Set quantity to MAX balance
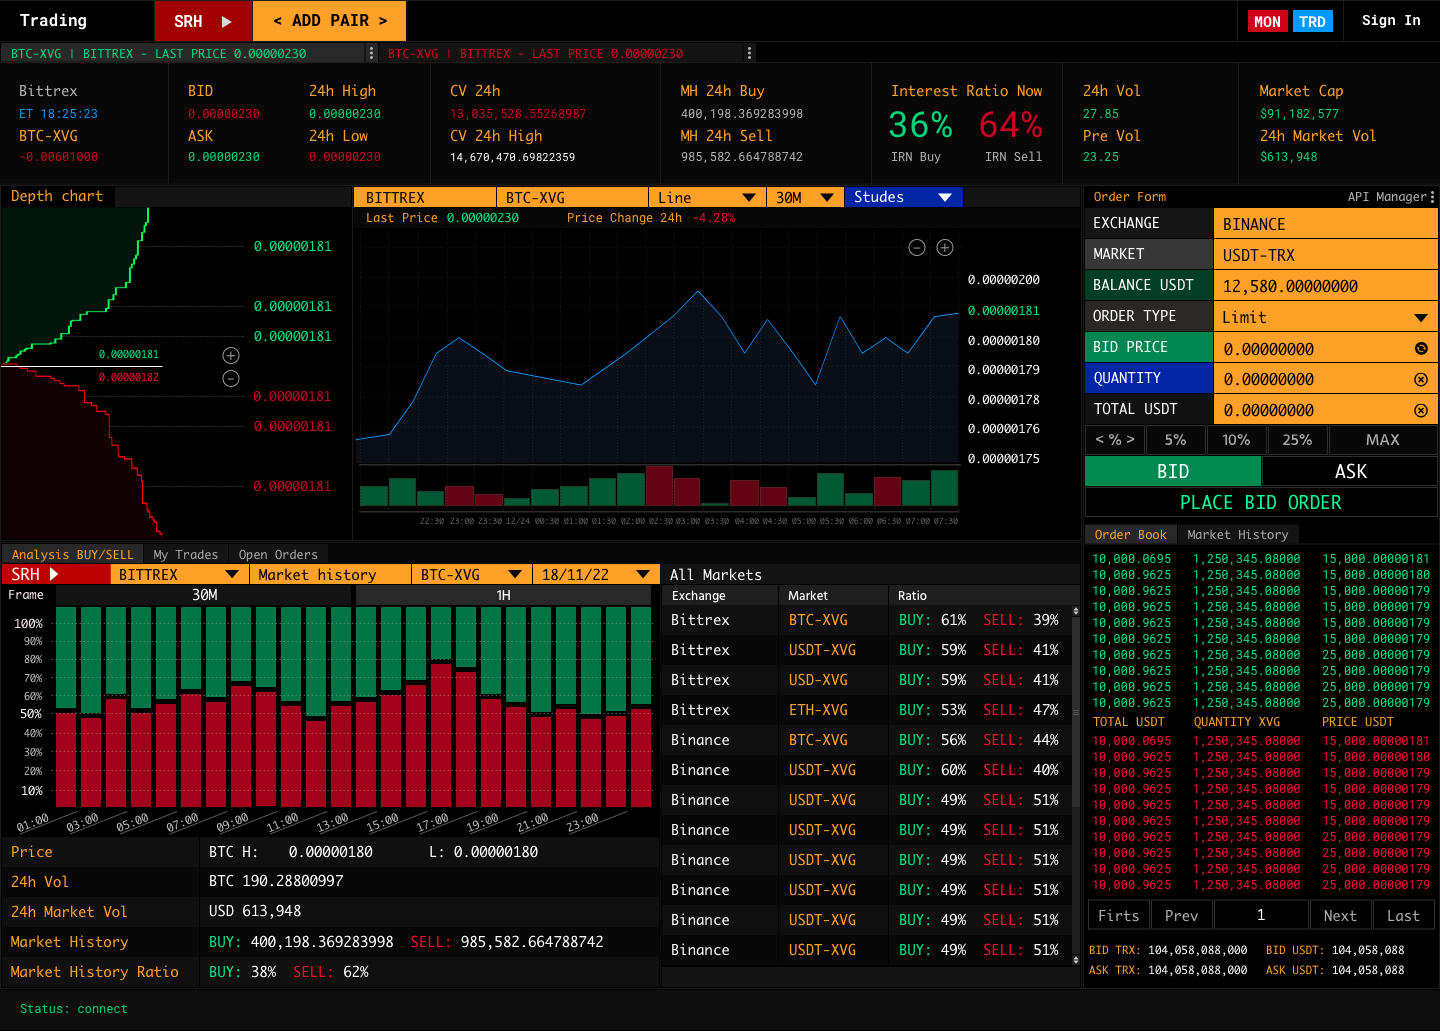 pos(1383,440)
